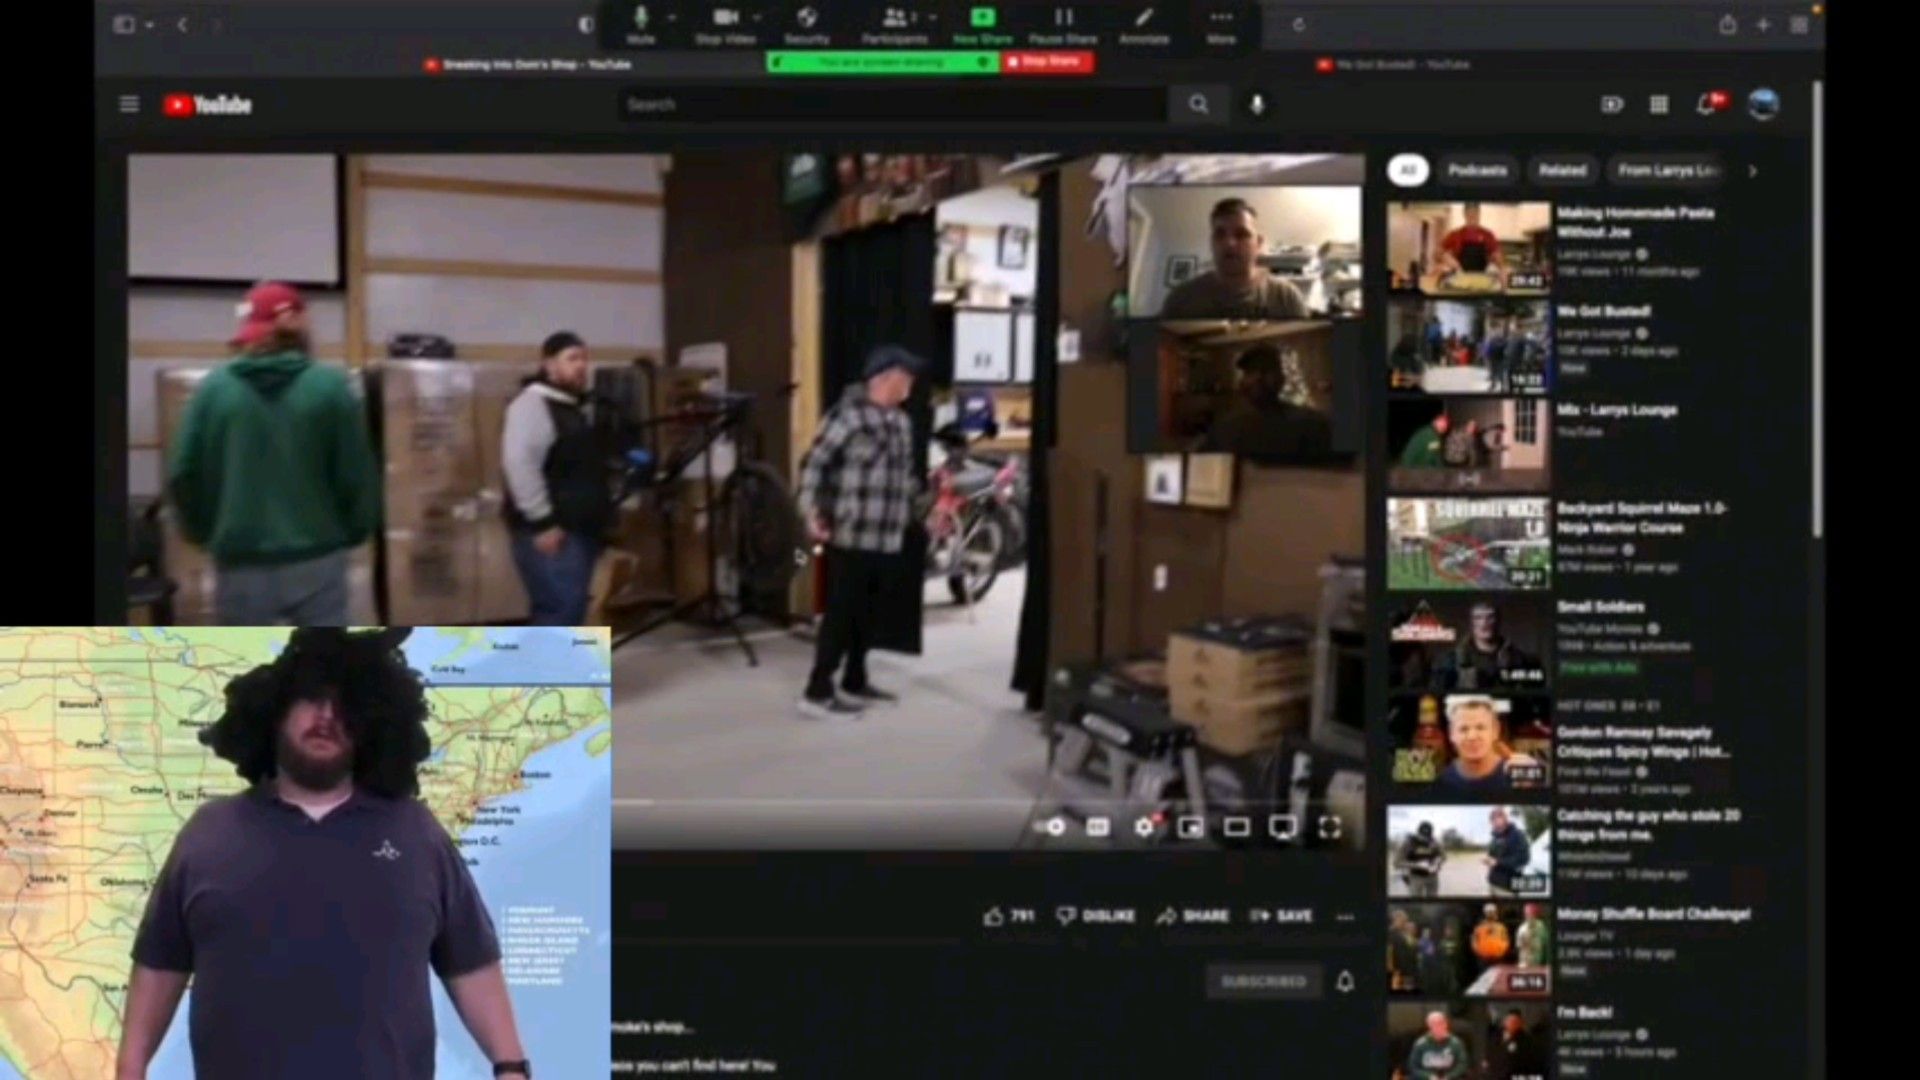Open Small Soldiers movie thumbnail
The image size is (1920, 1080).
pyautogui.click(x=1468, y=643)
